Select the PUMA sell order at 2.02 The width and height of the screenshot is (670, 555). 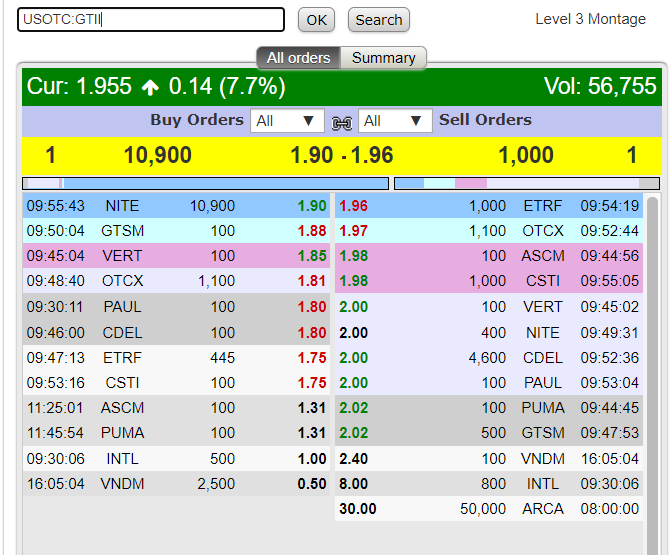(489, 408)
